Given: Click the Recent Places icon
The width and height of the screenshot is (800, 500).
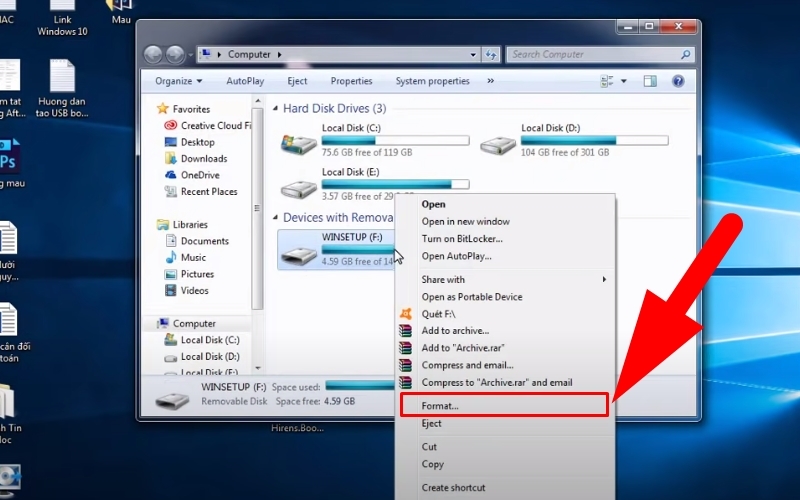Looking at the screenshot, I should pyautogui.click(x=170, y=191).
